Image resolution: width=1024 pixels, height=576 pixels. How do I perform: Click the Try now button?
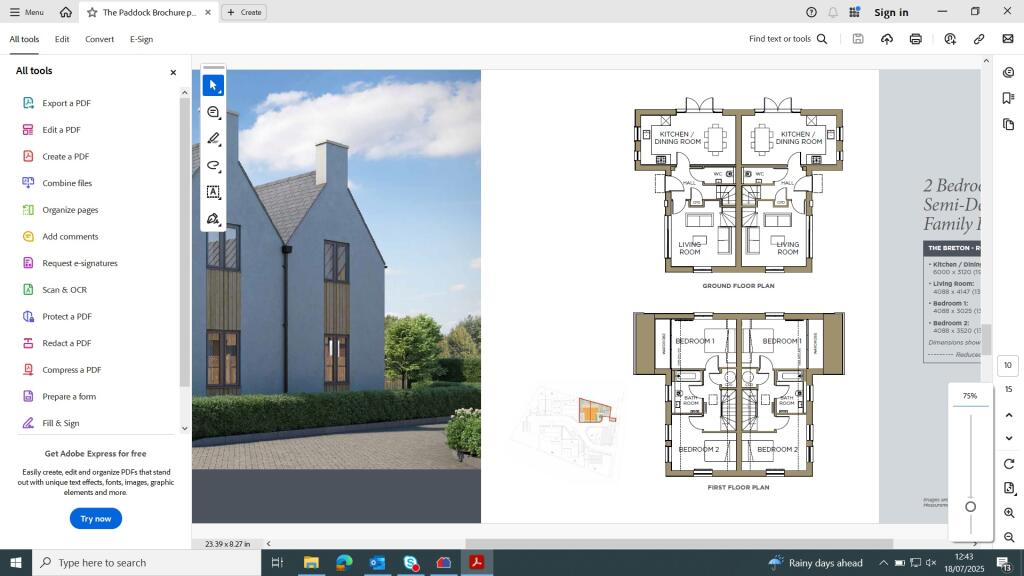95,518
